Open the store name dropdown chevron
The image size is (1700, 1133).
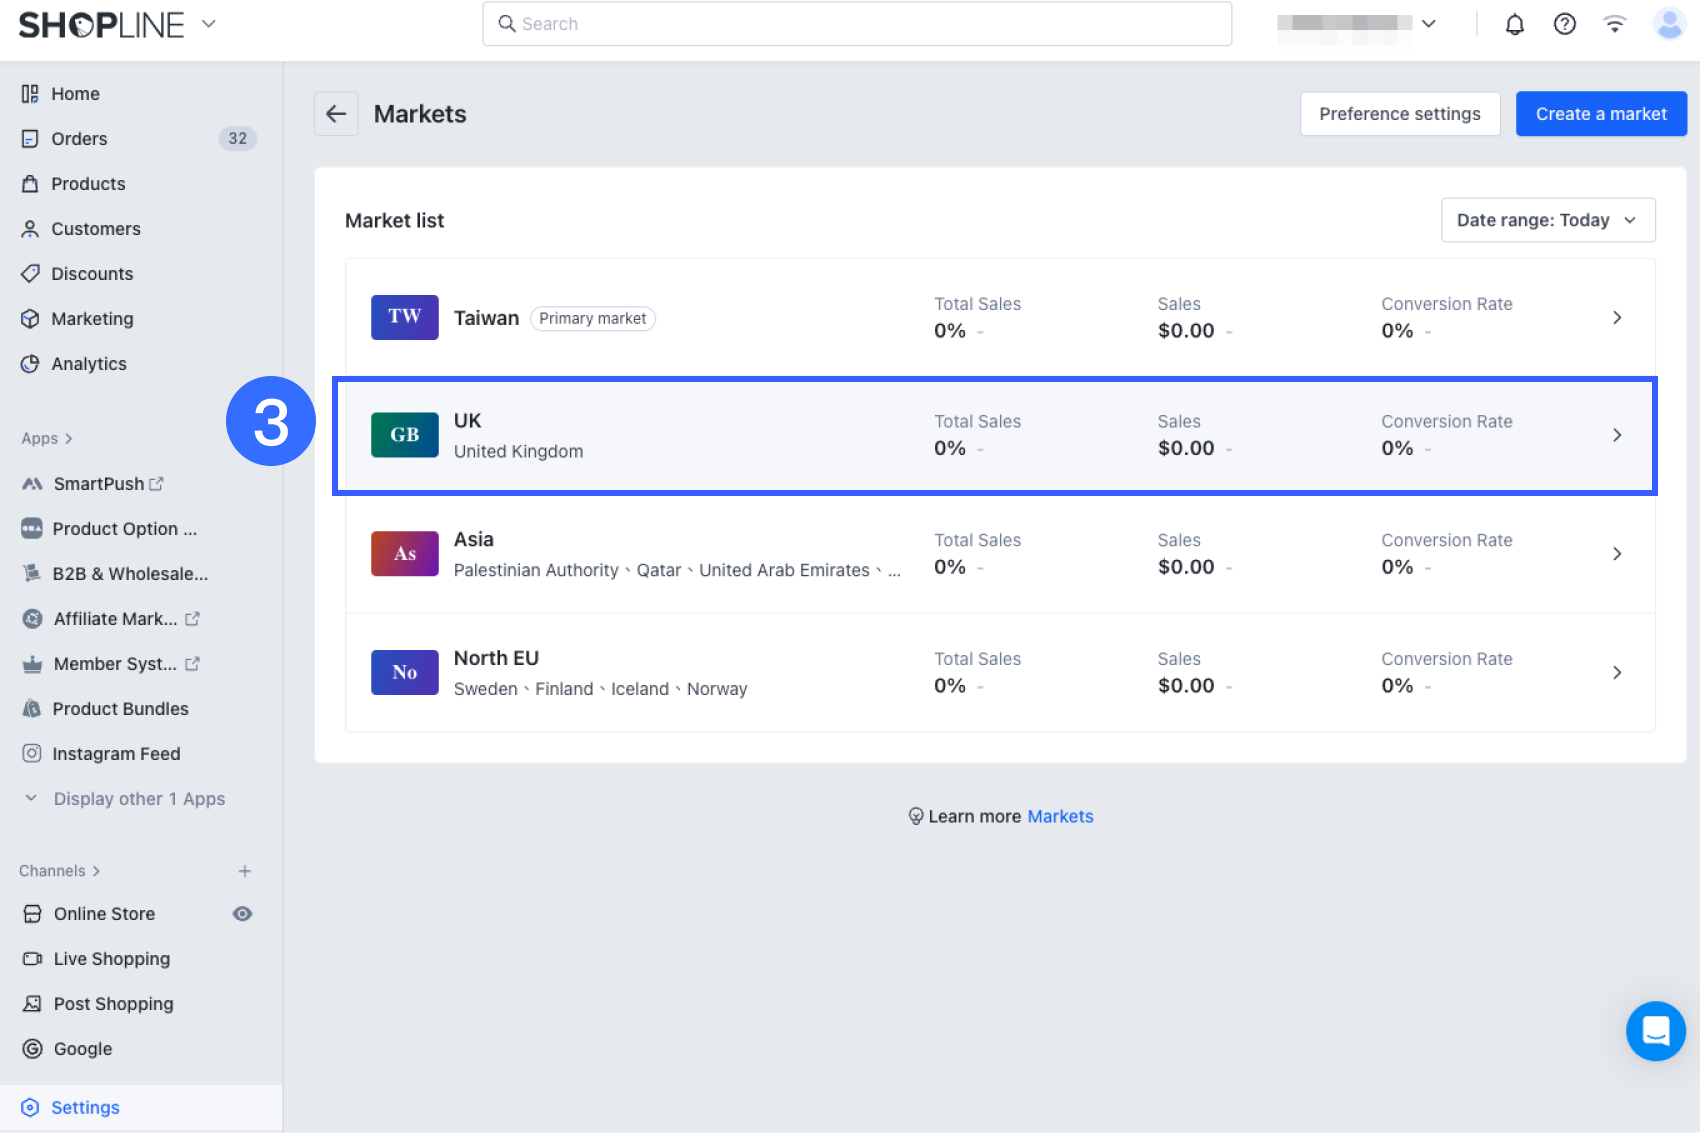(x=1429, y=24)
